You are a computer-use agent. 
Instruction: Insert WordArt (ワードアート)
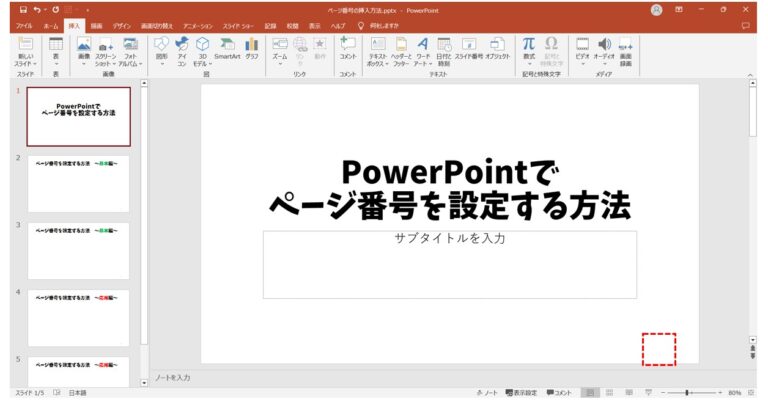(423, 51)
